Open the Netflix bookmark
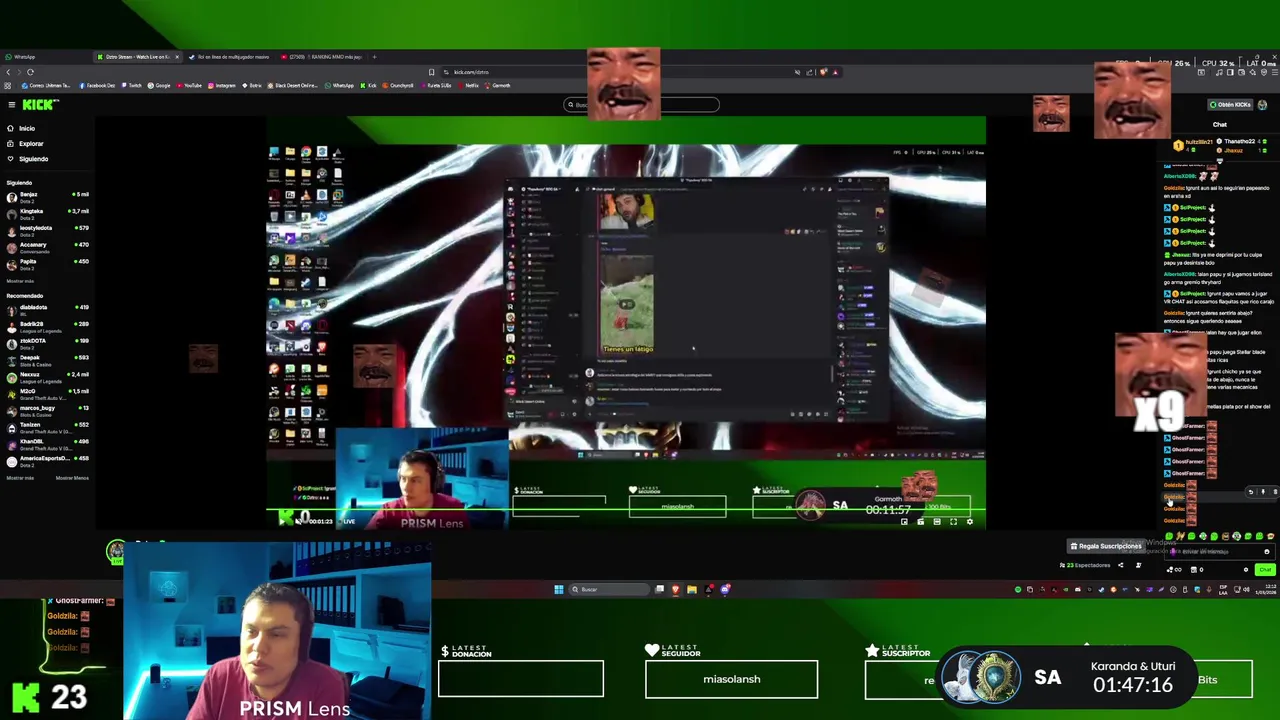The width and height of the screenshot is (1280, 720). [468, 85]
